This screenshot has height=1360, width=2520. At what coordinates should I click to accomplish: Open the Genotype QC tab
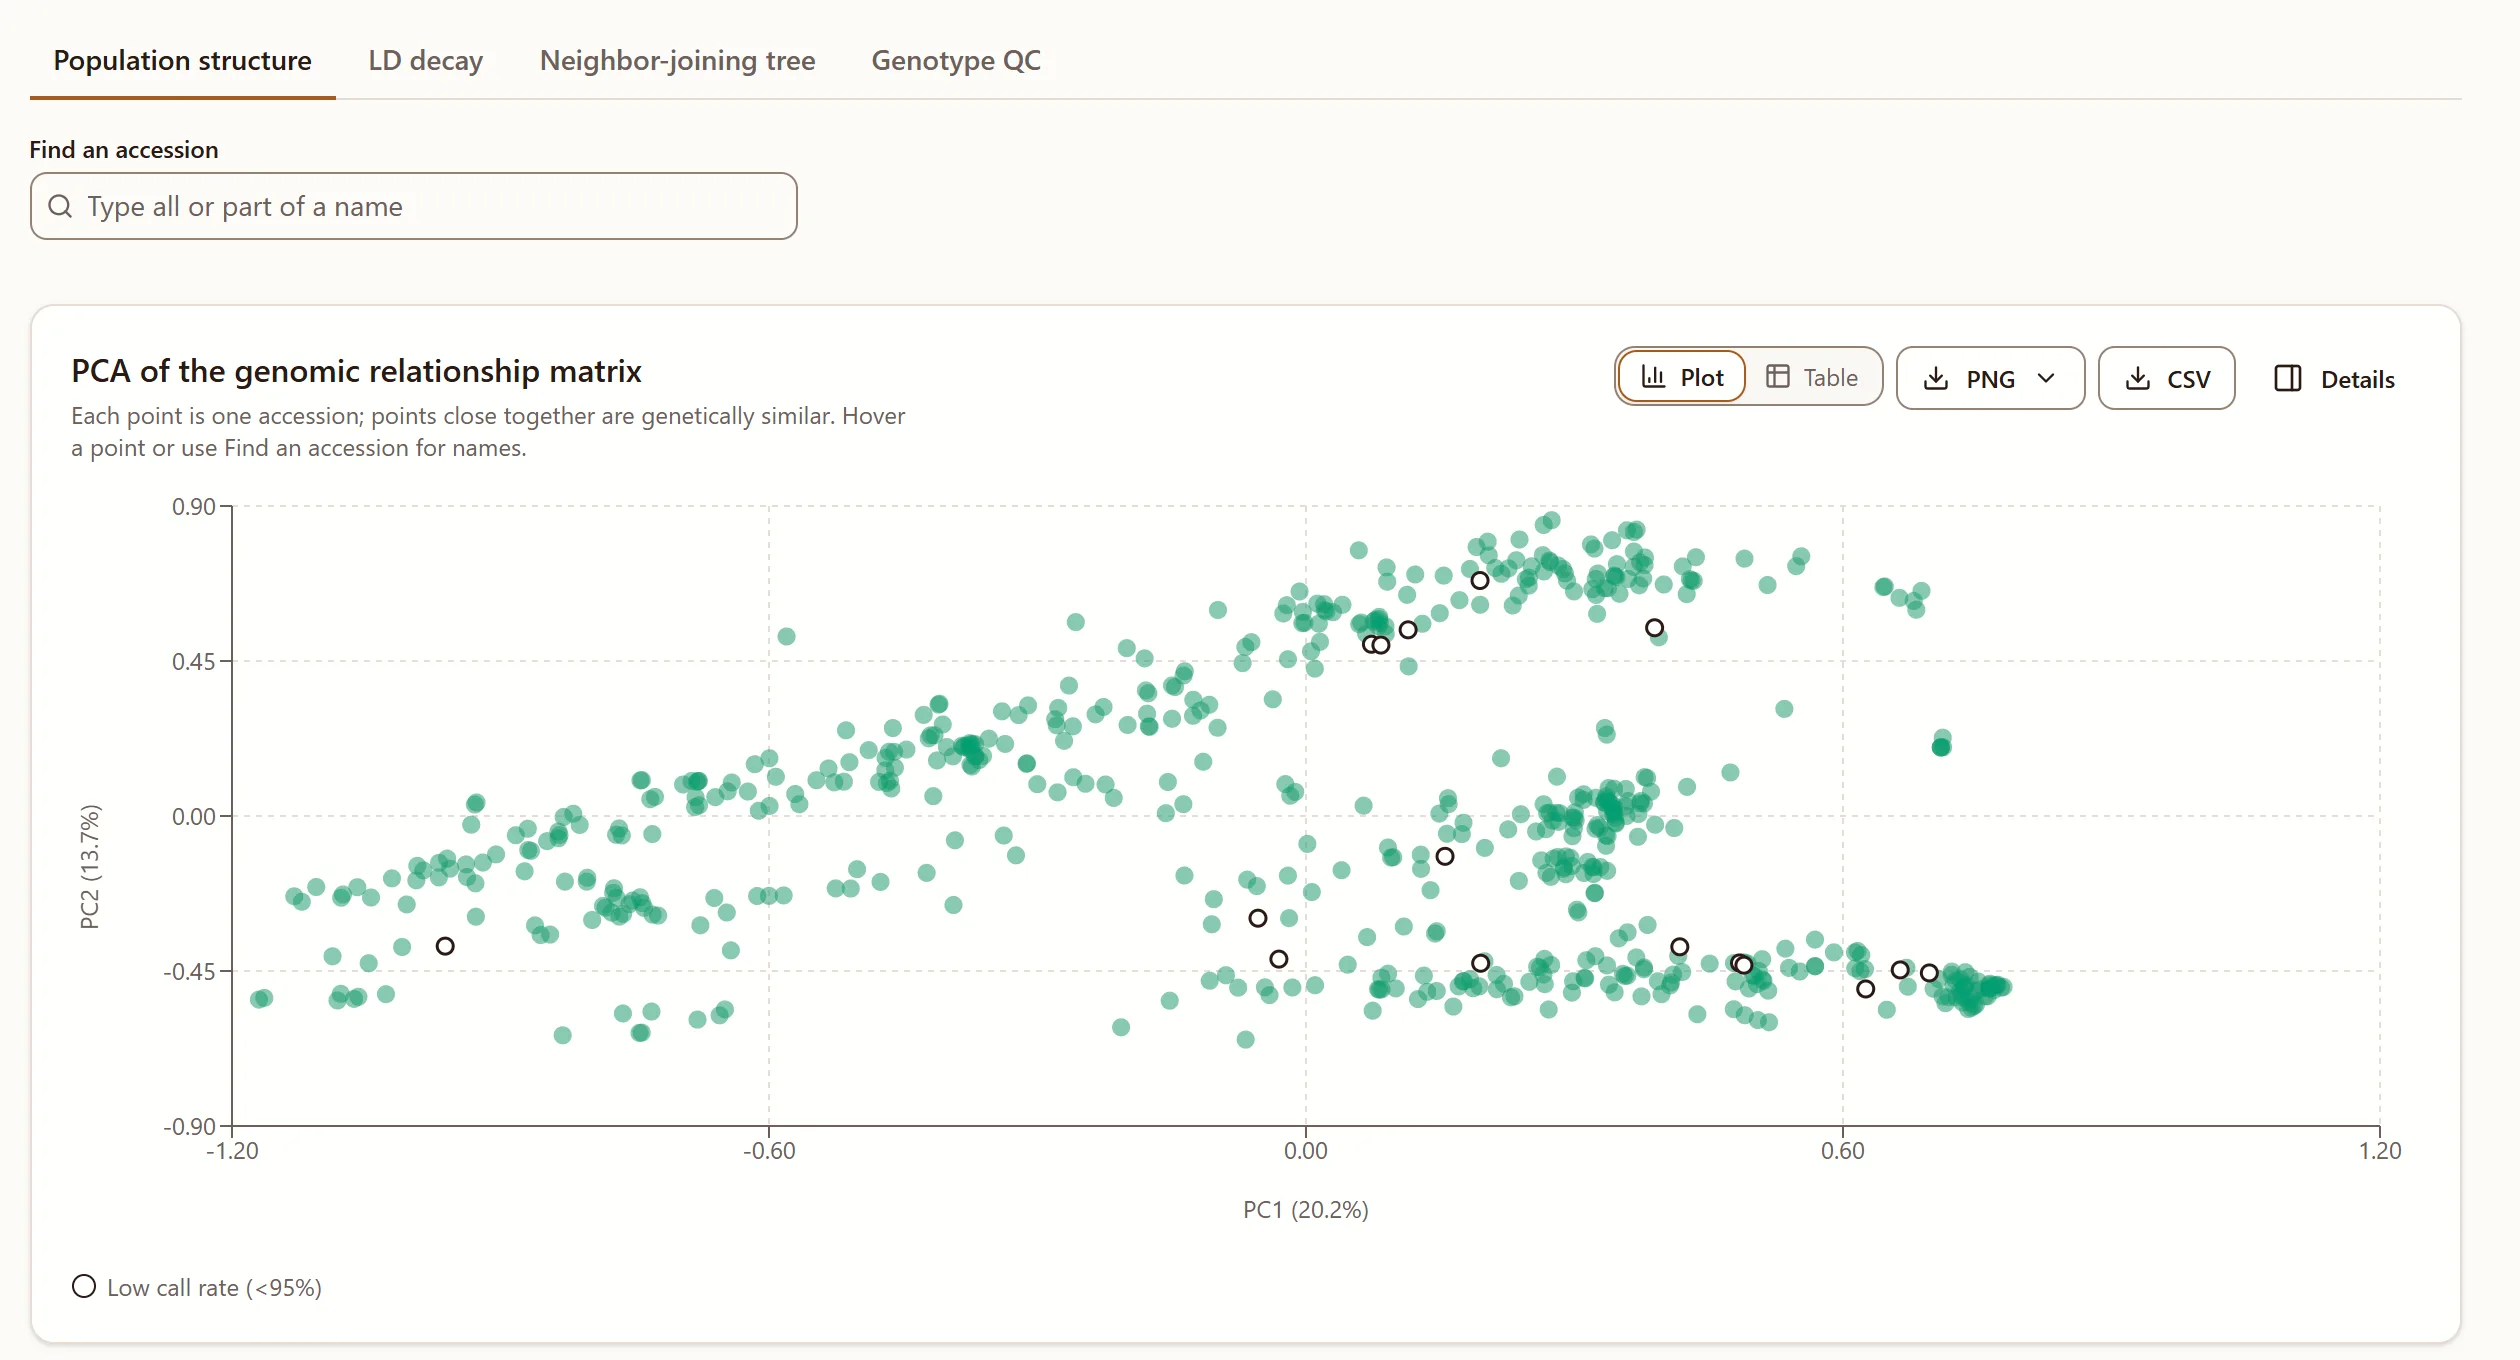click(955, 60)
